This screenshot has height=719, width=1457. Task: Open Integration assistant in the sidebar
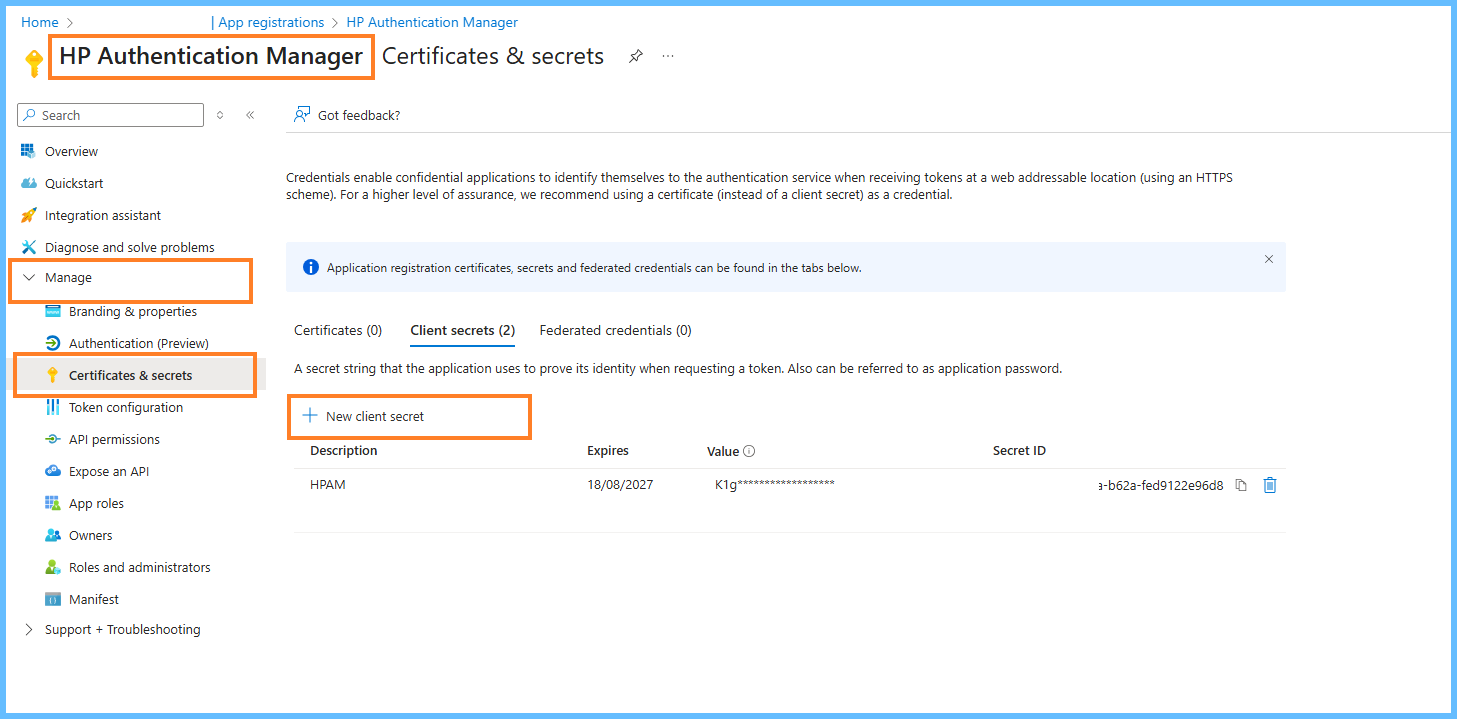point(103,215)
